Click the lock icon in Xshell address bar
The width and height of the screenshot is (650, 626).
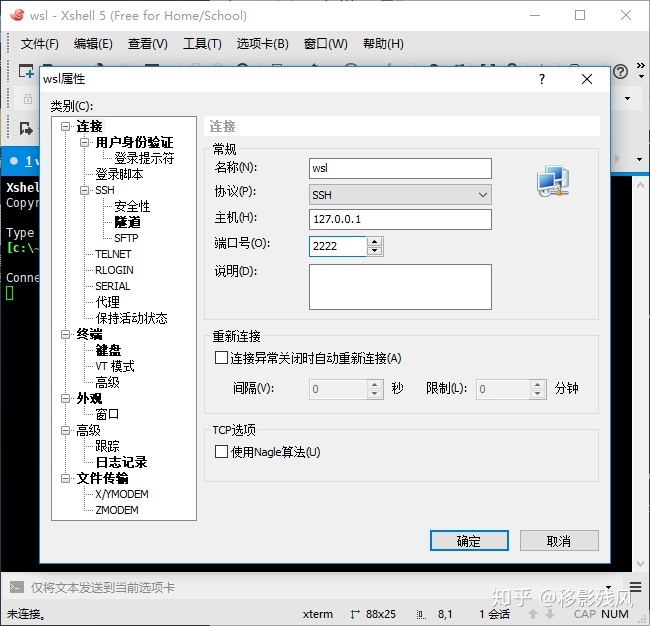point(28,99)
